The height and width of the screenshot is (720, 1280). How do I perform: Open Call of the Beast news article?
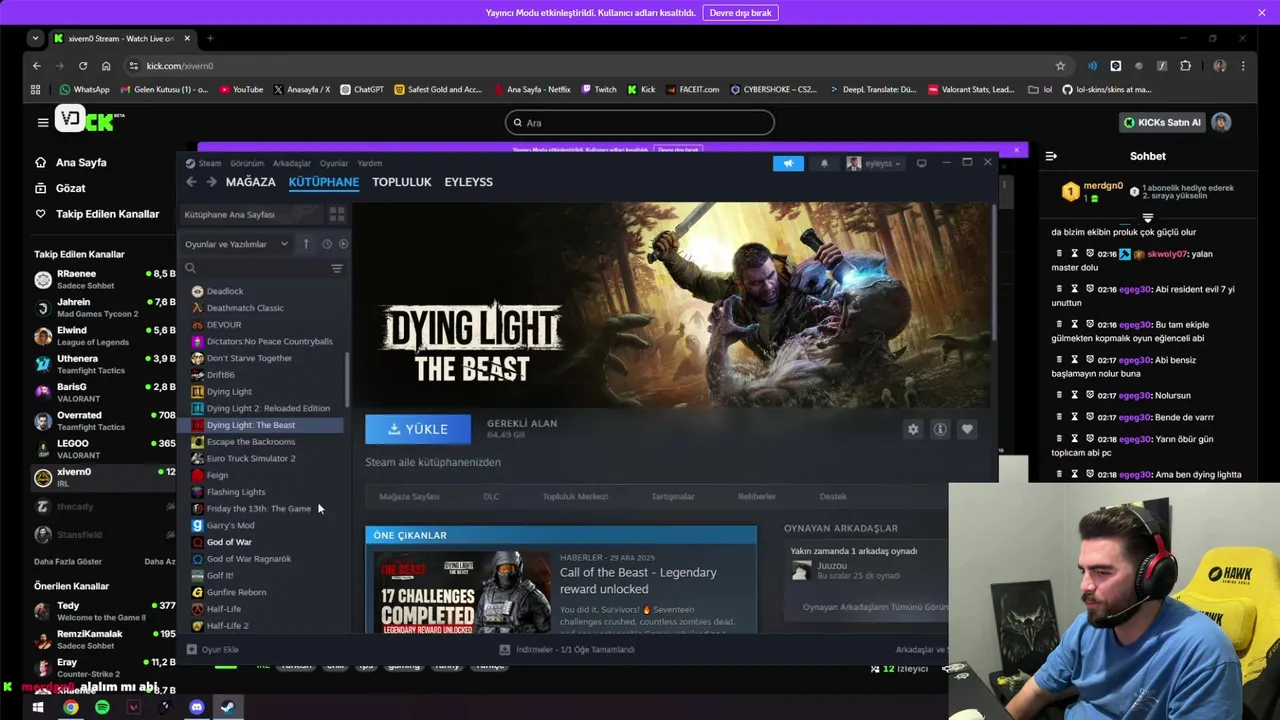[638, 581]
